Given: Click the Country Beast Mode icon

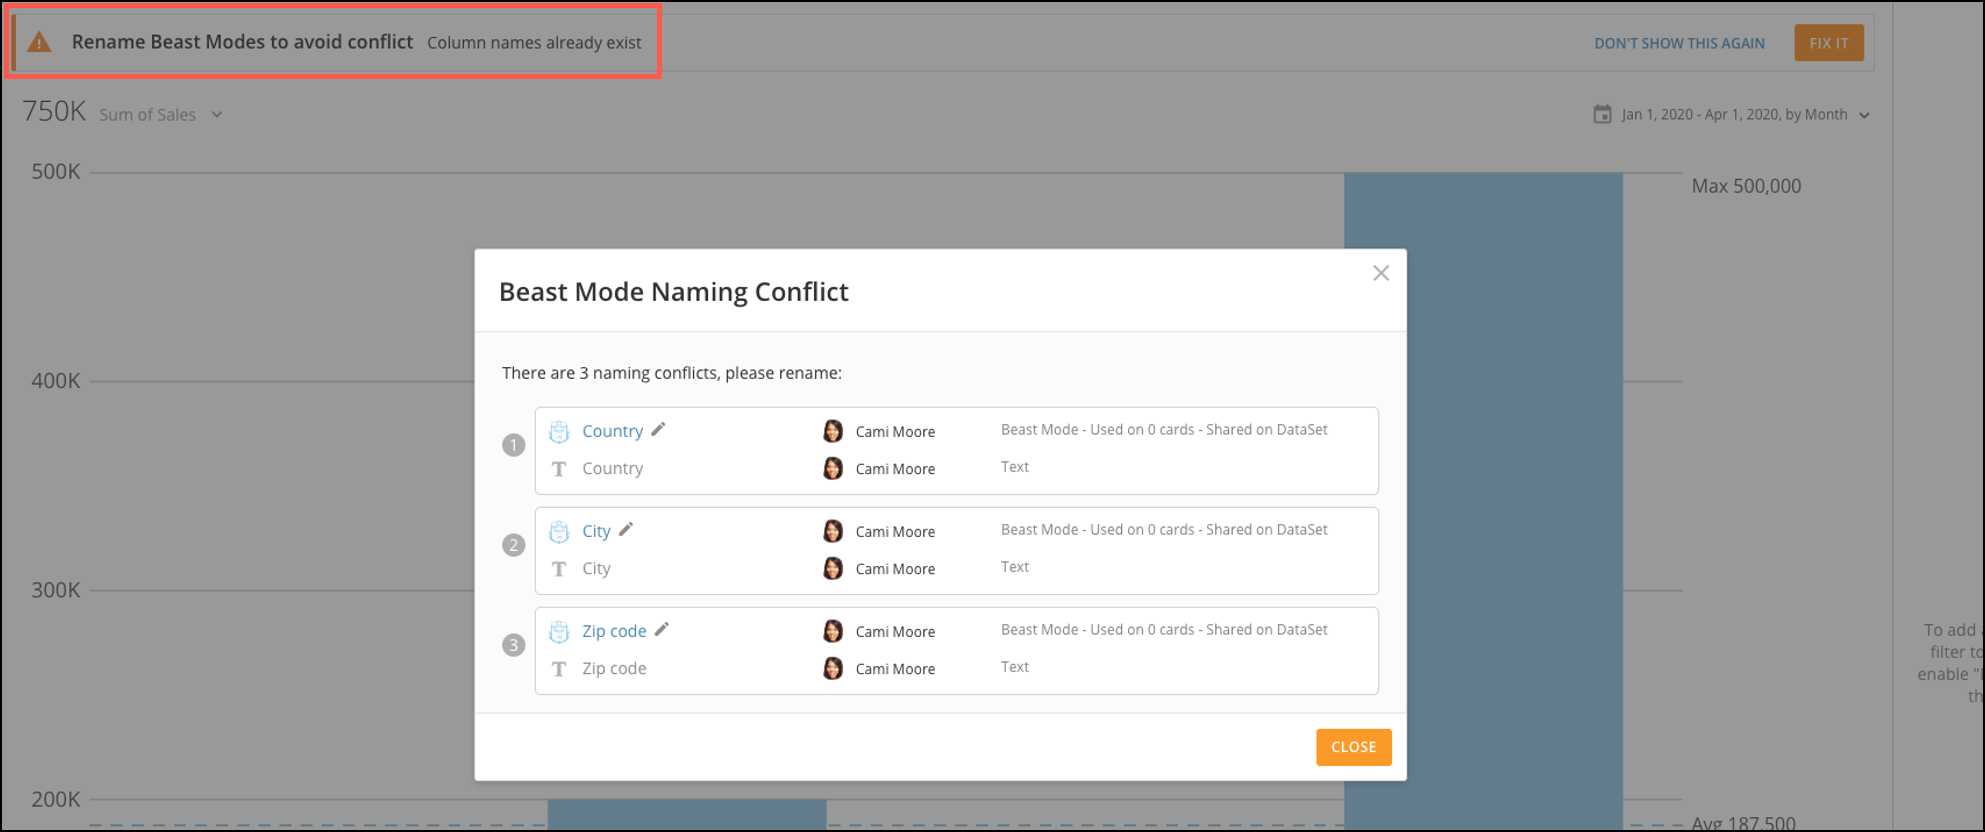Looking at the screenshot, I should point(559,431).
